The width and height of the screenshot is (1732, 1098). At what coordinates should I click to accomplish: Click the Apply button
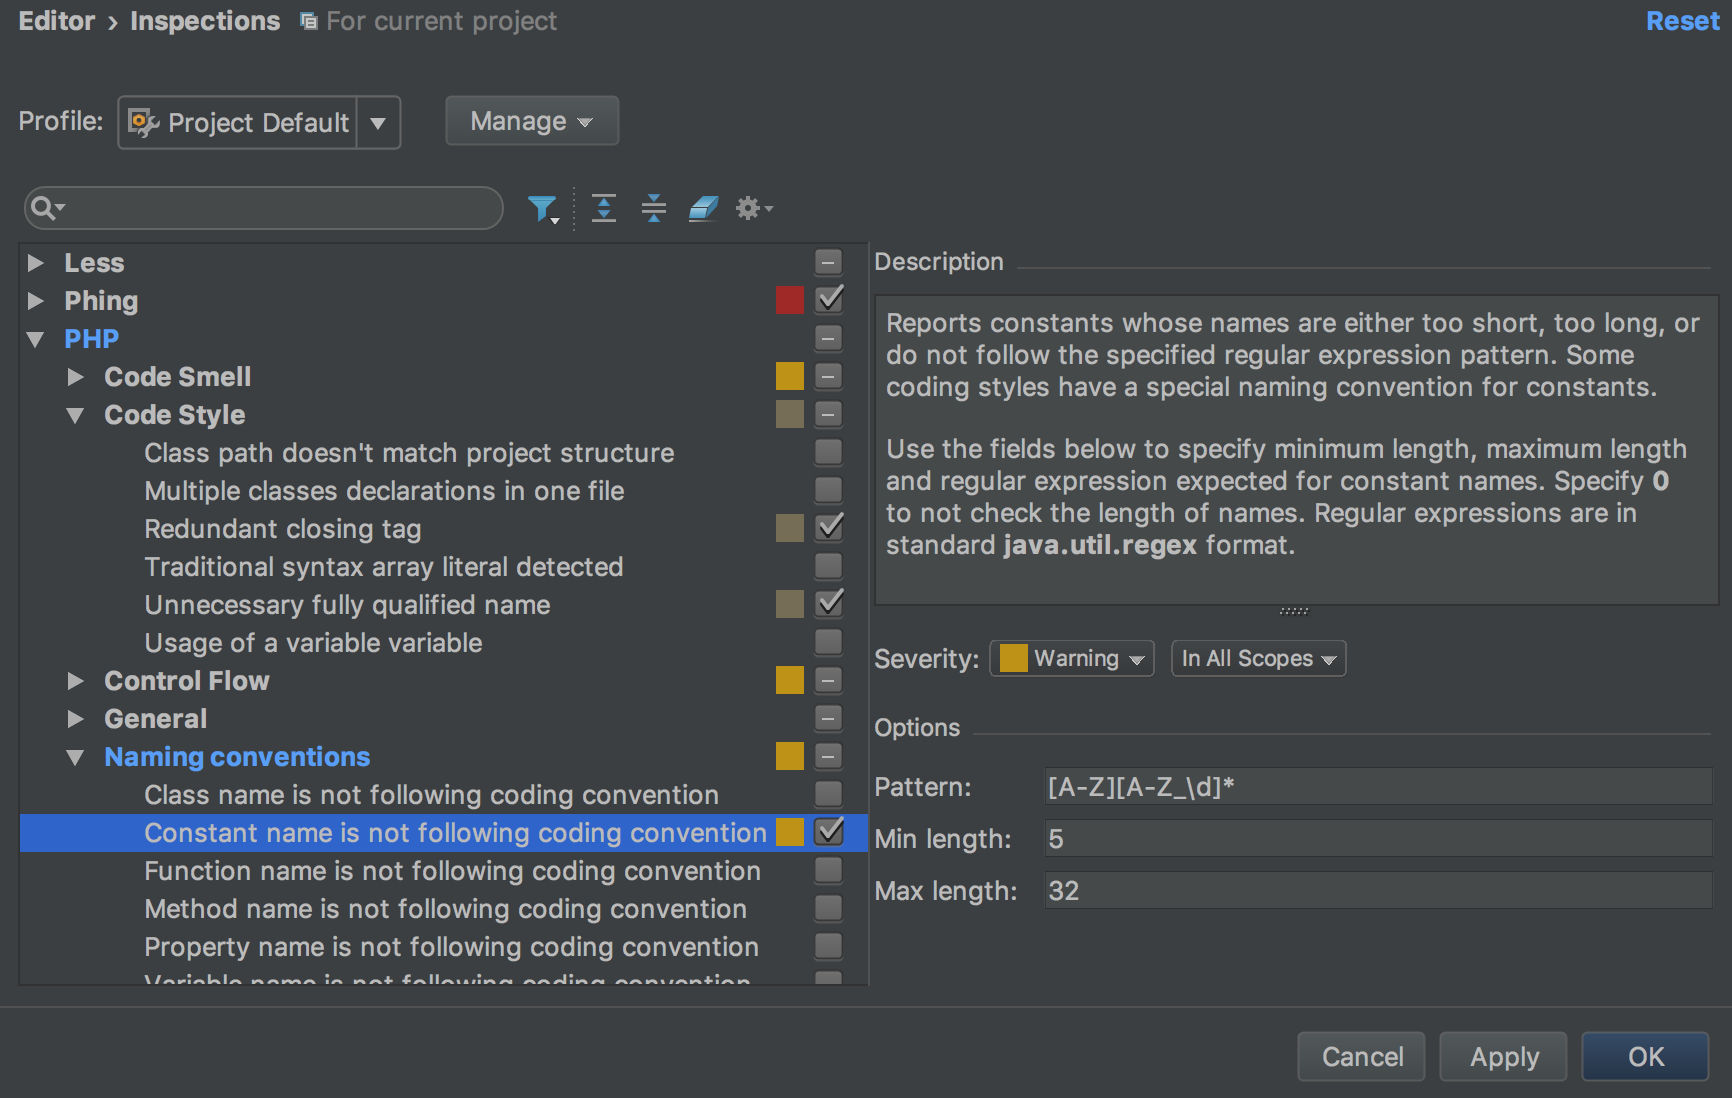tap(1503, 1057)
